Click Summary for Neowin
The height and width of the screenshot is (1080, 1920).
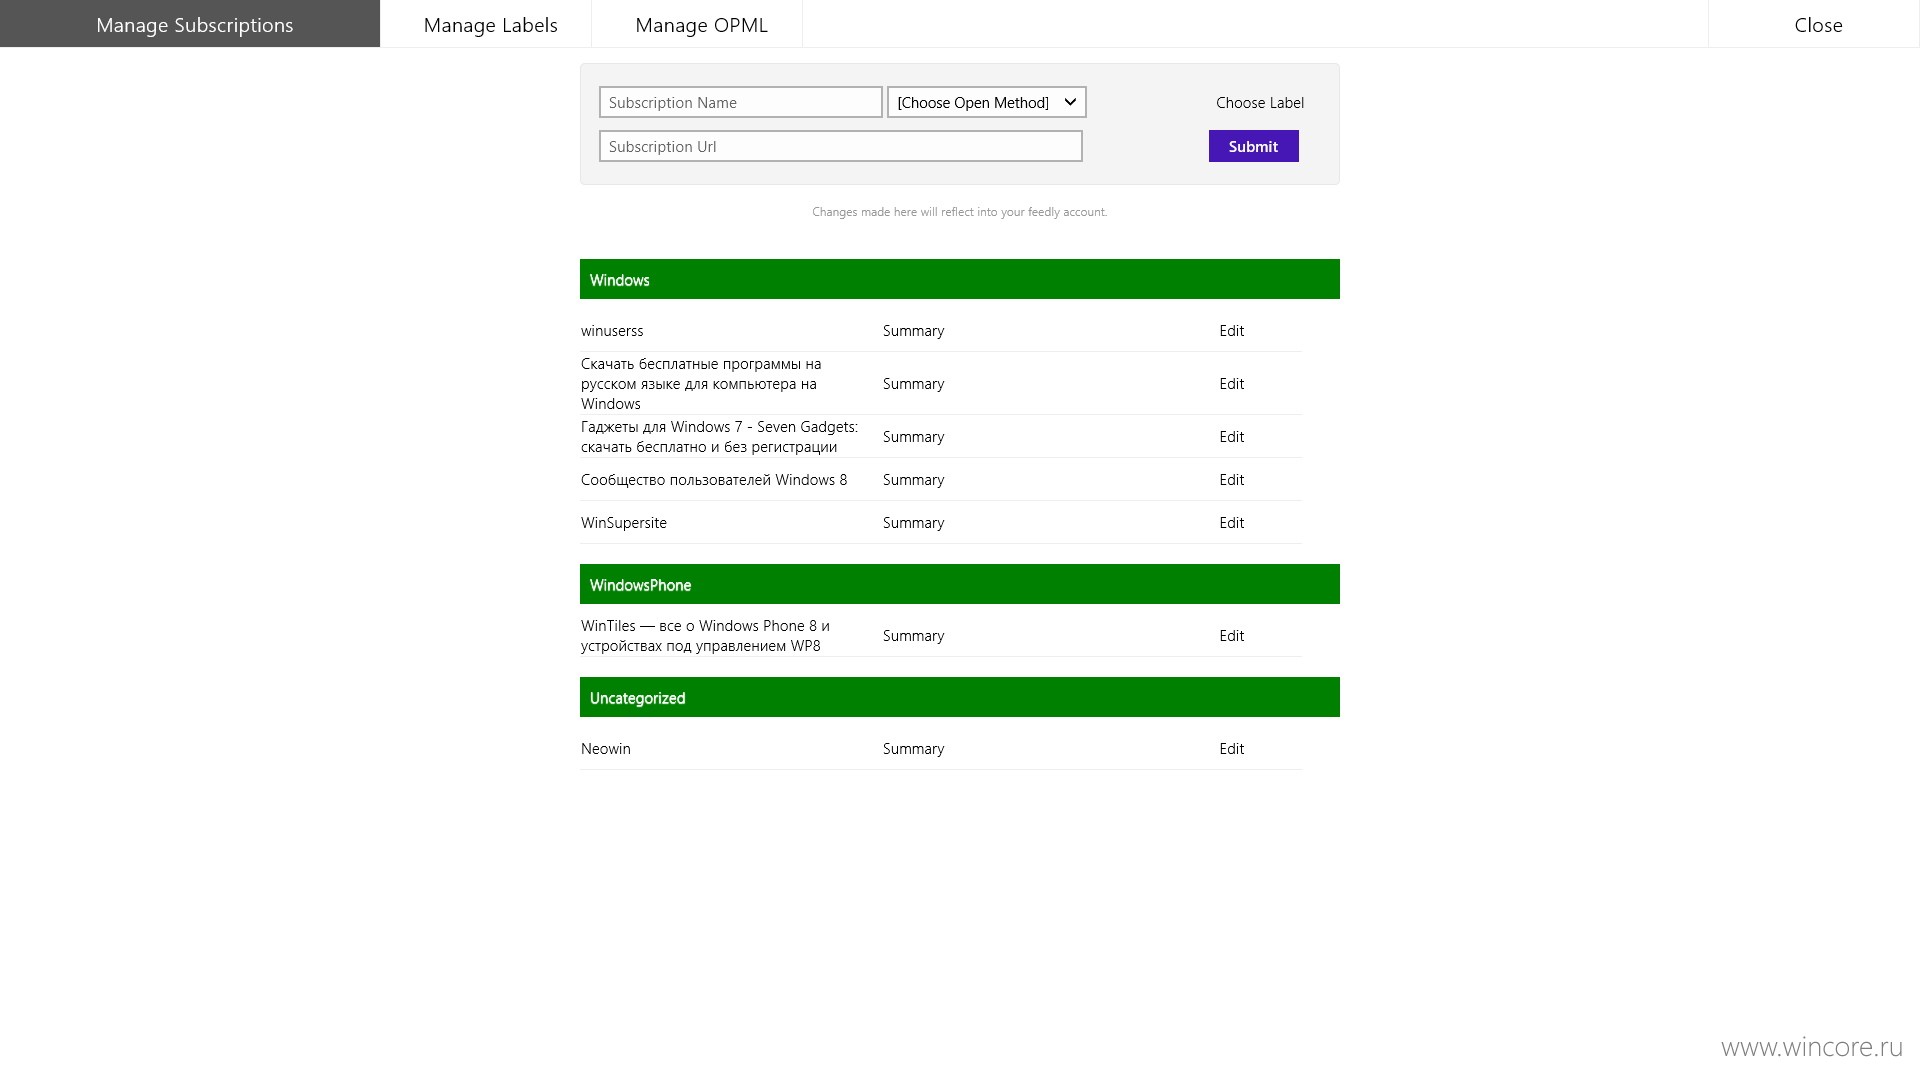click(x=913, y=749)
